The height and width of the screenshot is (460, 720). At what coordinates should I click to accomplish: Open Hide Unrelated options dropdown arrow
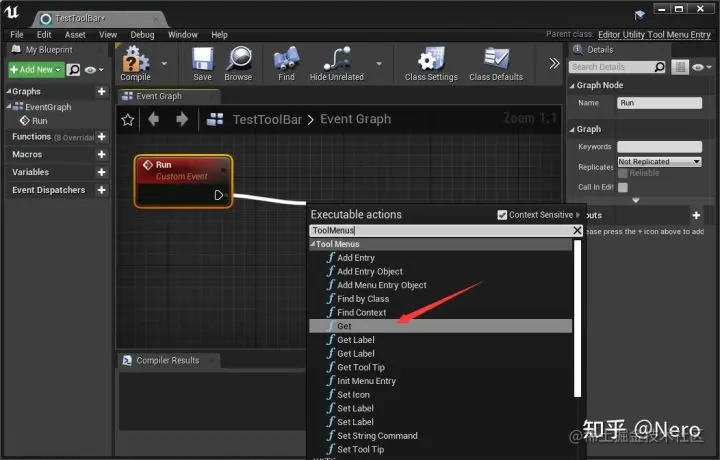coord(379,64)
